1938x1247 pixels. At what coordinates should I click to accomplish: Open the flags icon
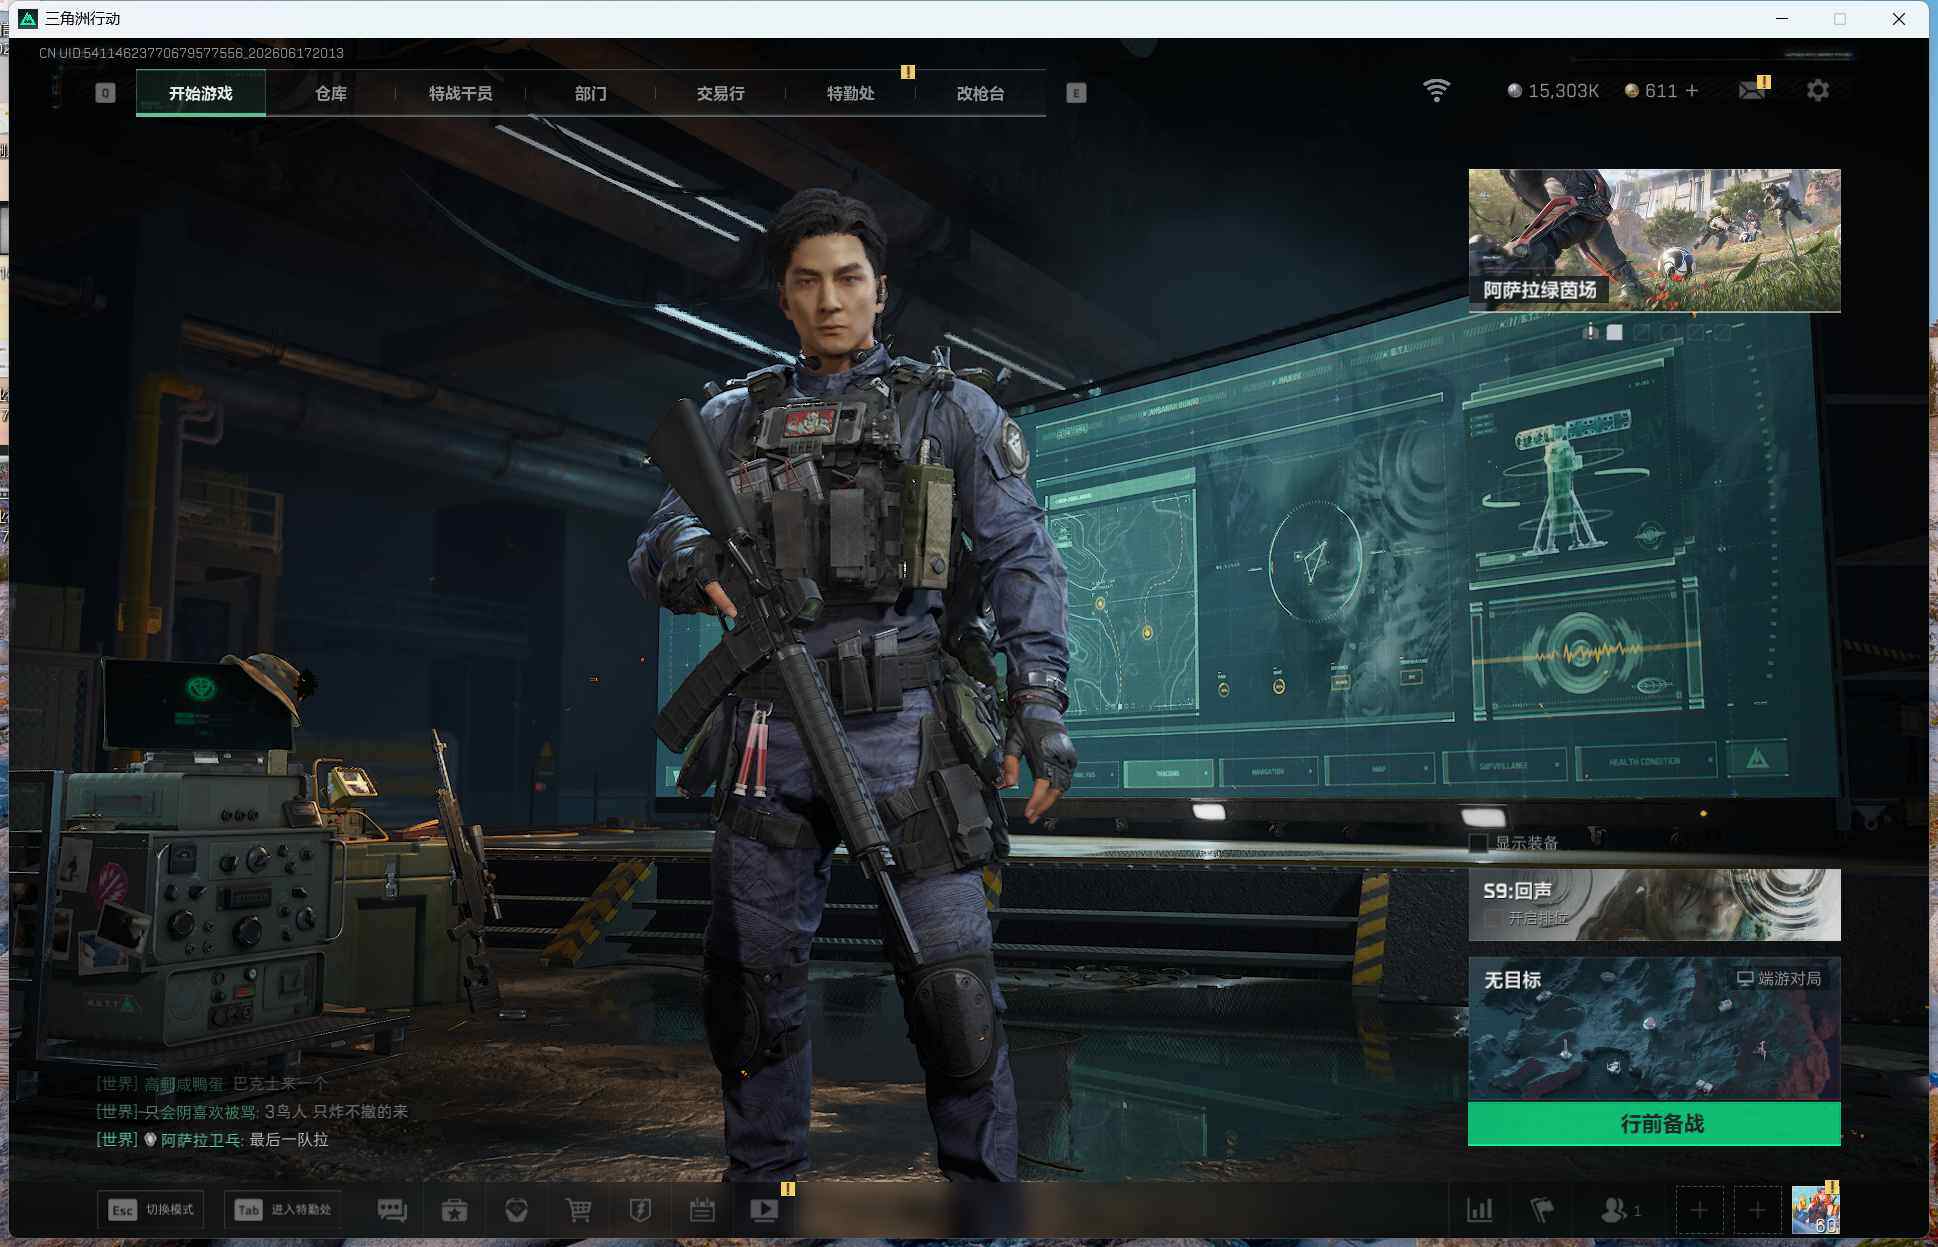click(x=1542, y=1210)
